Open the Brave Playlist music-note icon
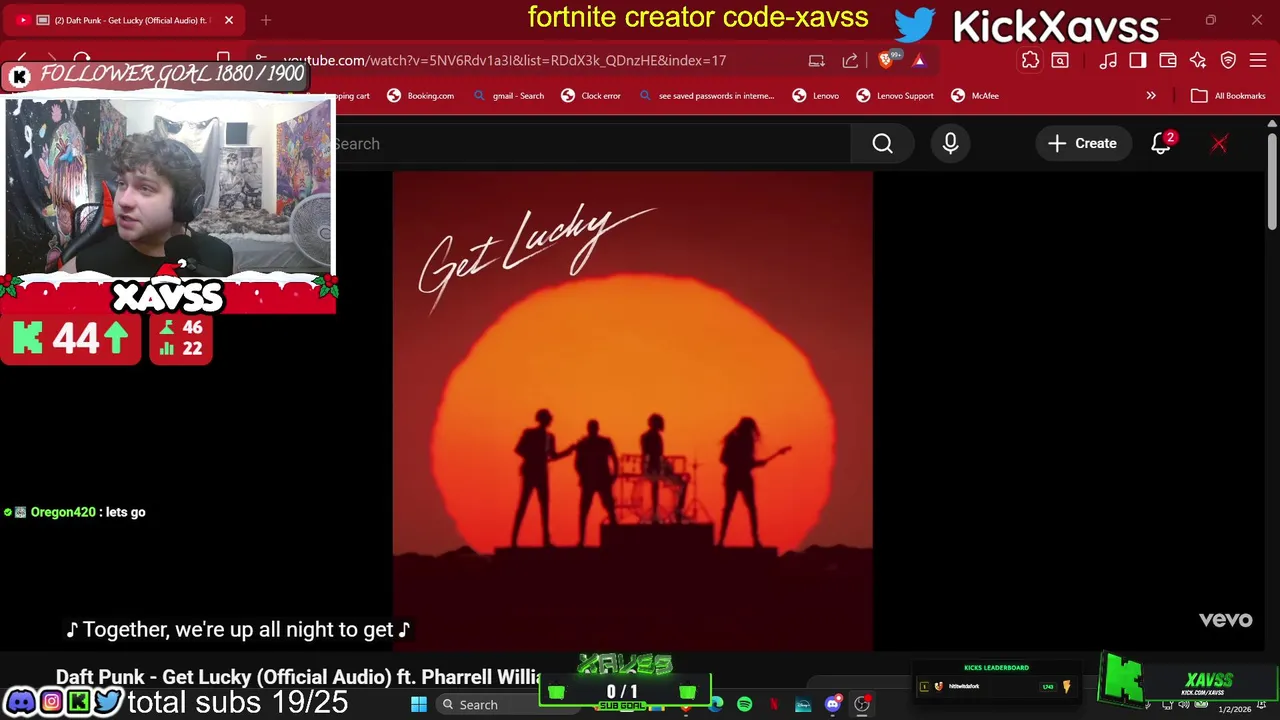The height and width of the screenshot is (720, 1280). click(1108, 61)
